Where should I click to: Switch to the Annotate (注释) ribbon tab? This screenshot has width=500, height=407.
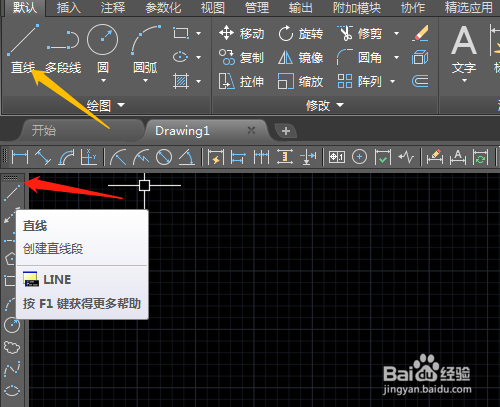coord(113,8)
